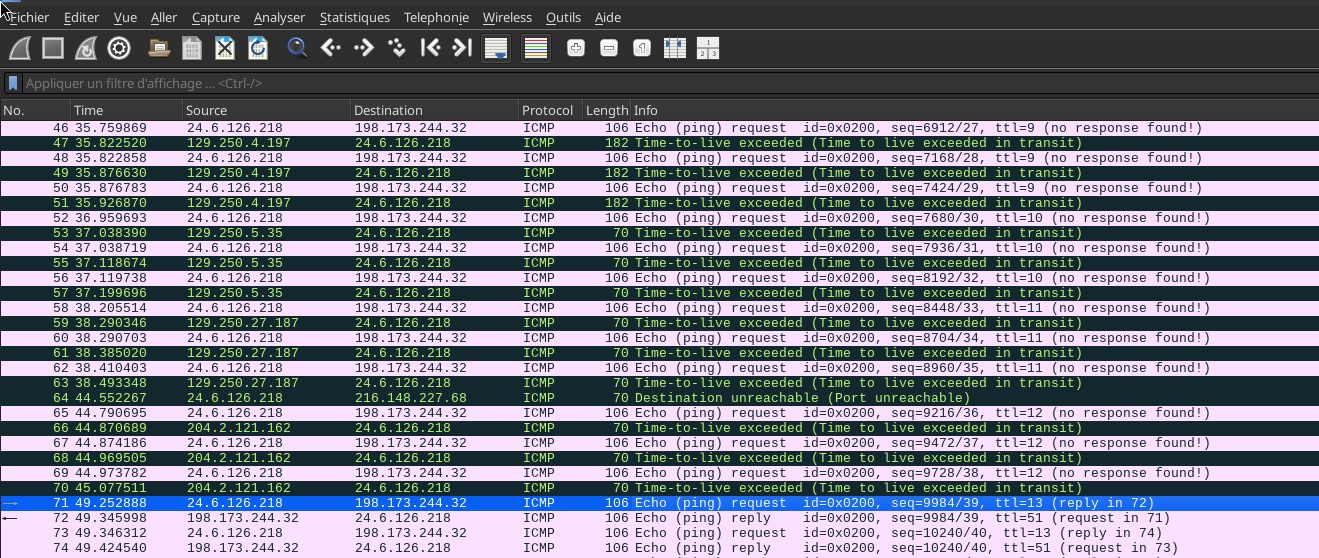Click destination 216.148.227.68 cell
The height and width of the screenshot is (558, 1319).
click(x=411, y=398)
